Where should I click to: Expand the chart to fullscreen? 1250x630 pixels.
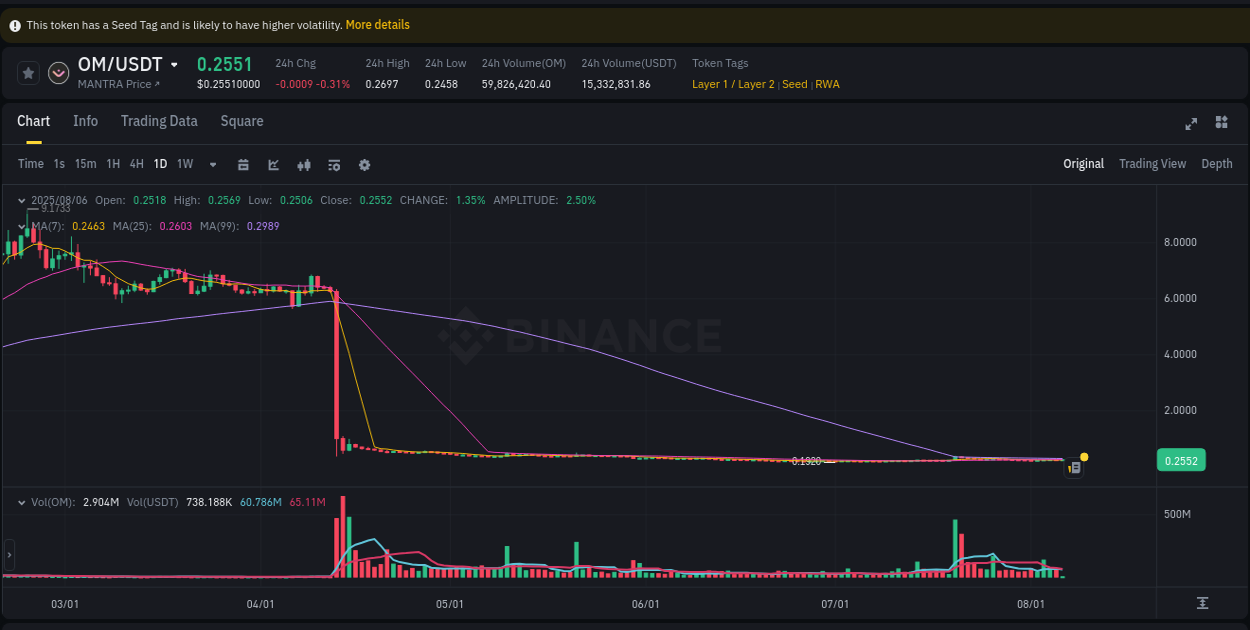pos(1191,123)
